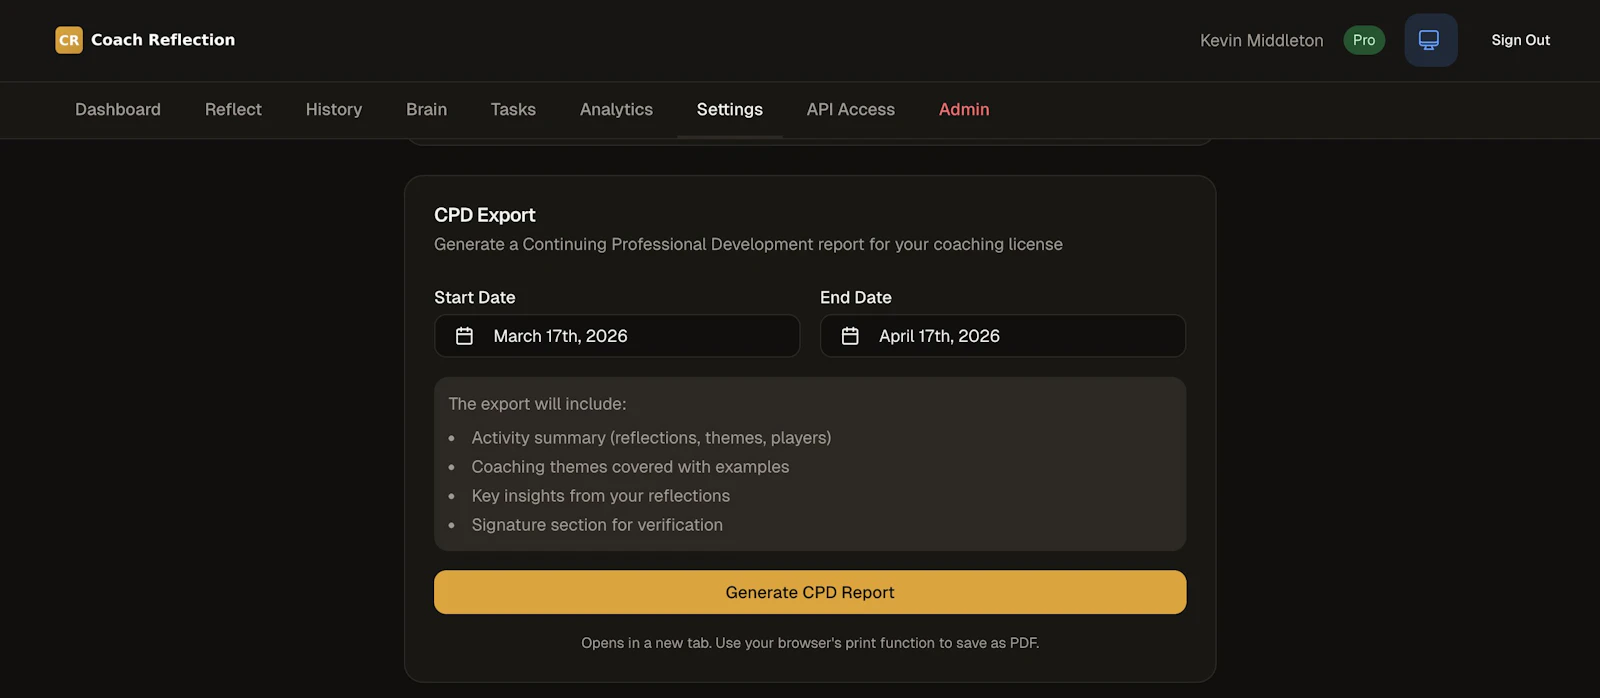Open the End Date picker April 17th
Image resolution: width=1600 pixels, height=698 pixels.
tap(1003, 336)
